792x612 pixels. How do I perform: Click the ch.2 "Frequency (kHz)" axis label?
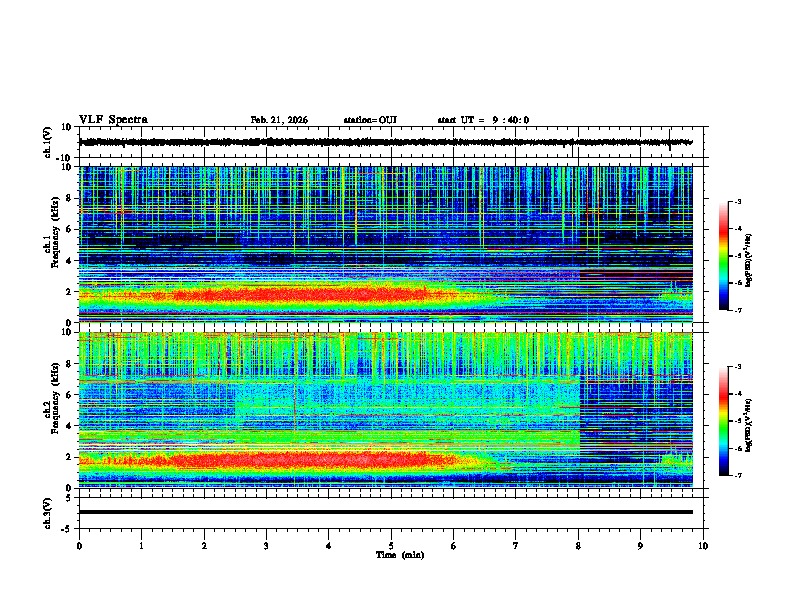tap(55, 398)
